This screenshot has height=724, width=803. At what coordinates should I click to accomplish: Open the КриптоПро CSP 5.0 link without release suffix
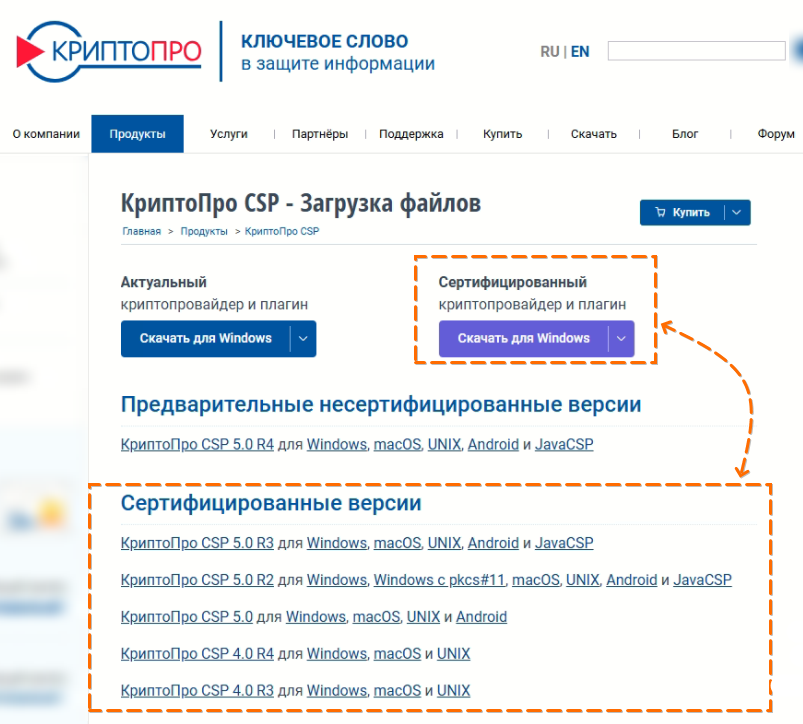(x=187, y=616)
